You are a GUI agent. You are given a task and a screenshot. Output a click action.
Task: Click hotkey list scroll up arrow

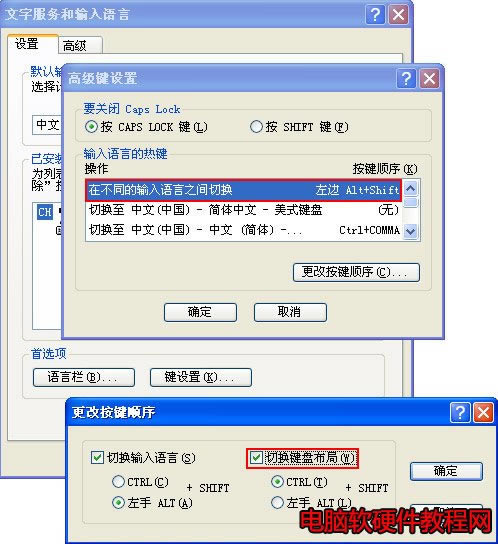pyautogui.click(x=411, y=189)
